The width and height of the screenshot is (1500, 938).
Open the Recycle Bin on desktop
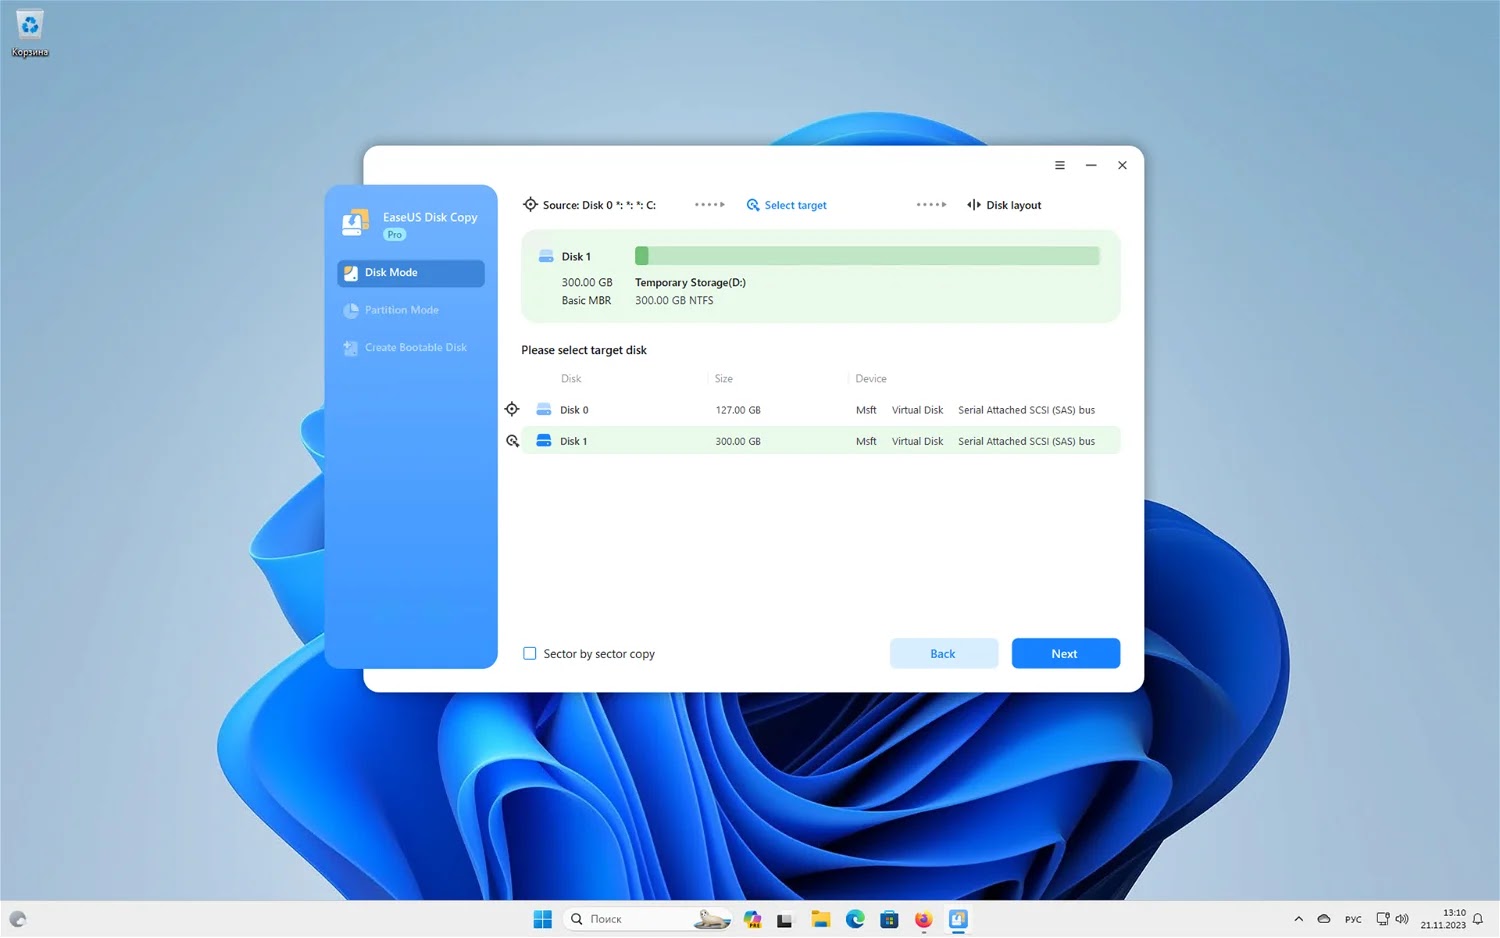pyautogui.click(x=30, y=32)
